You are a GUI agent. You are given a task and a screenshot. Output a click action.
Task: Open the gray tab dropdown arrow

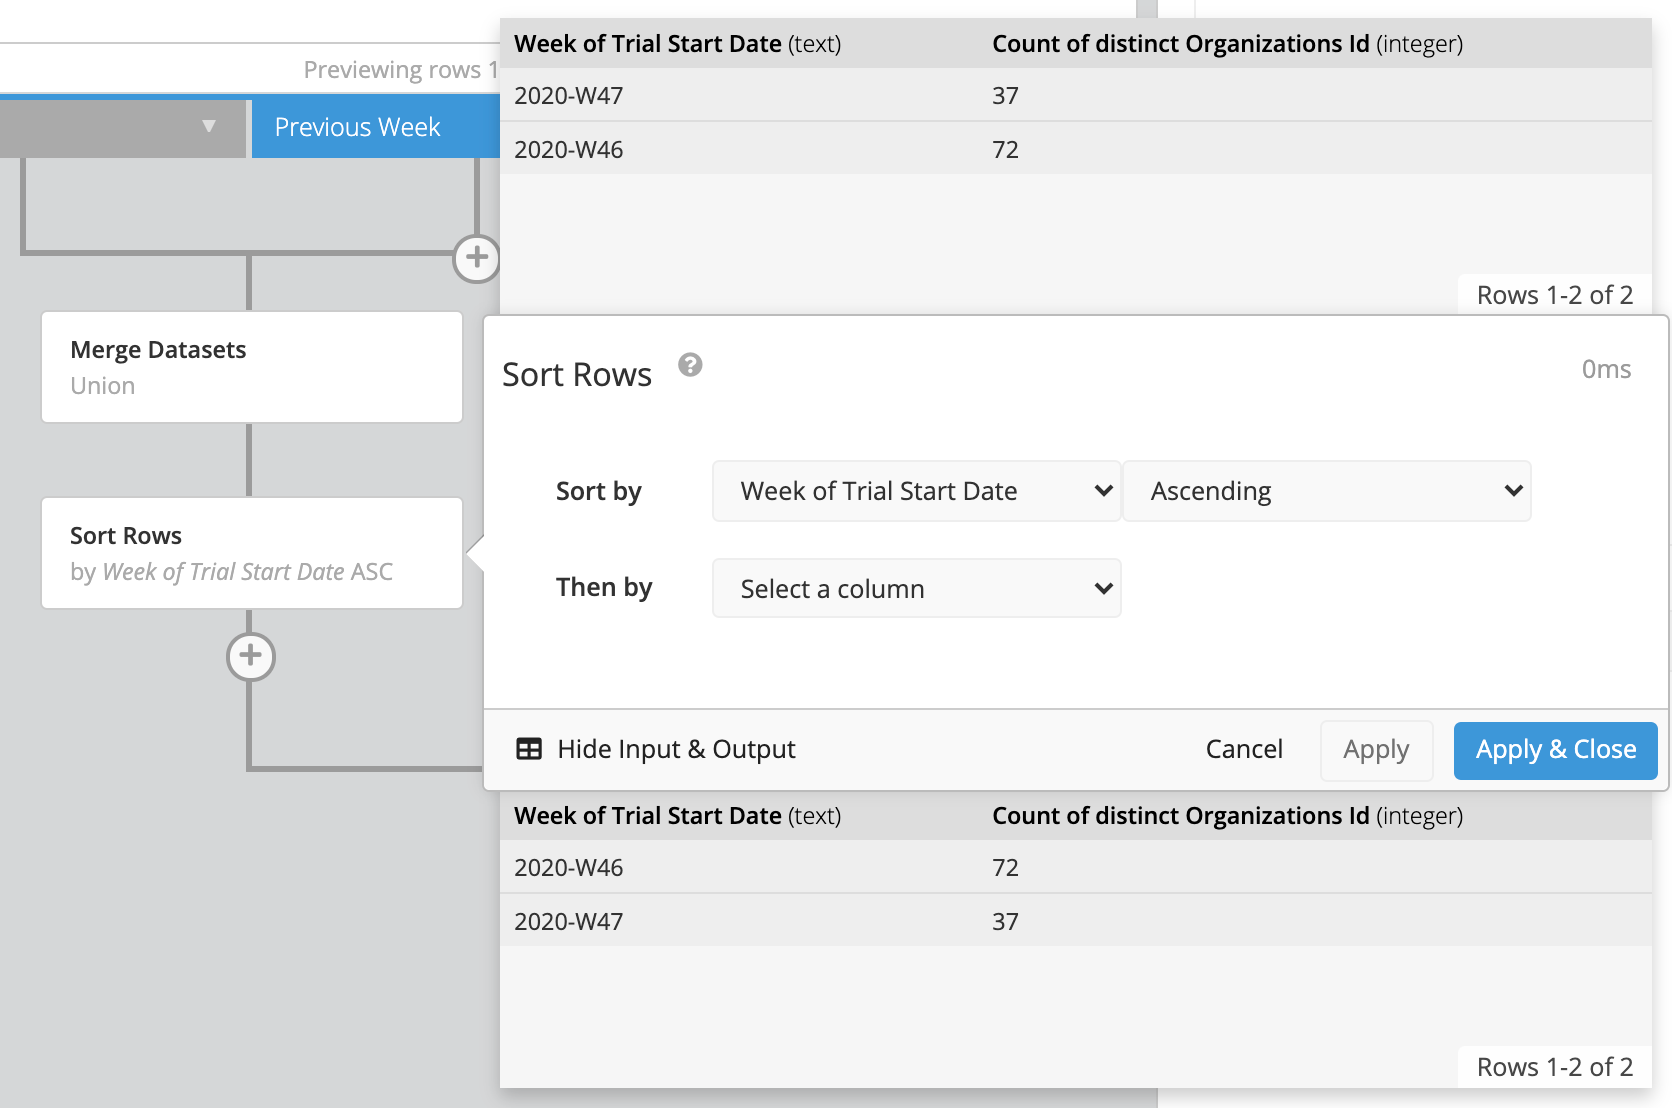[208, 126]
